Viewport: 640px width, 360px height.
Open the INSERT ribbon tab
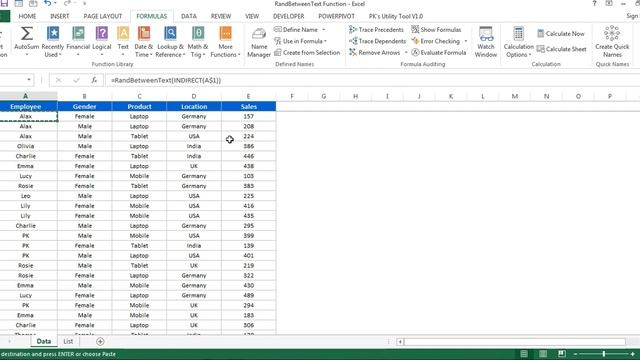click(x=60, y=16)
